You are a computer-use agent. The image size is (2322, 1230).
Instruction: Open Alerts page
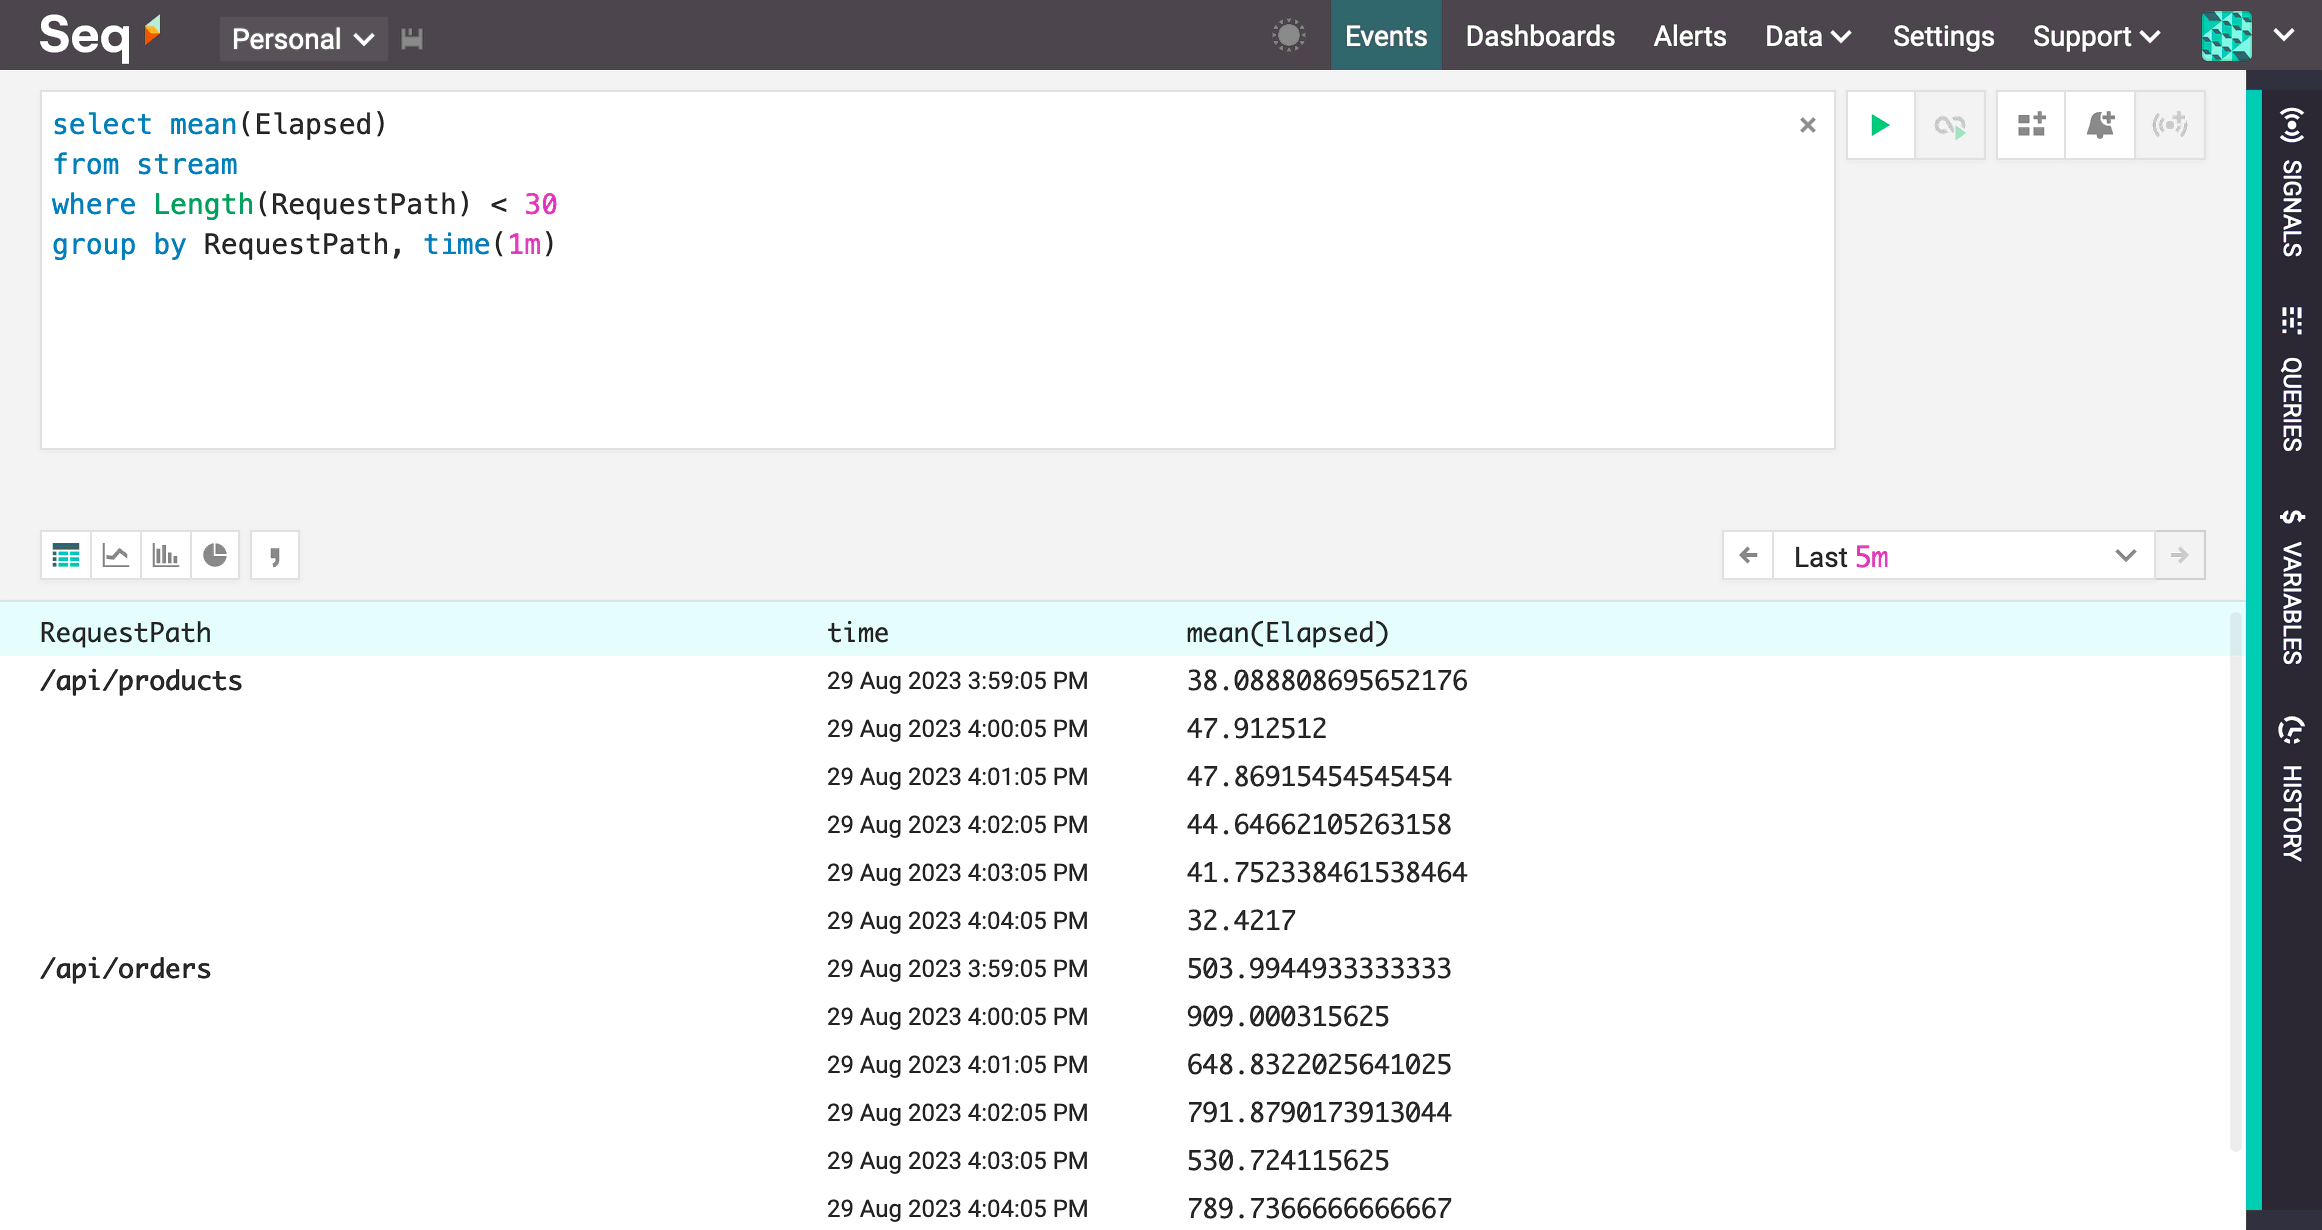point(1690,36)
